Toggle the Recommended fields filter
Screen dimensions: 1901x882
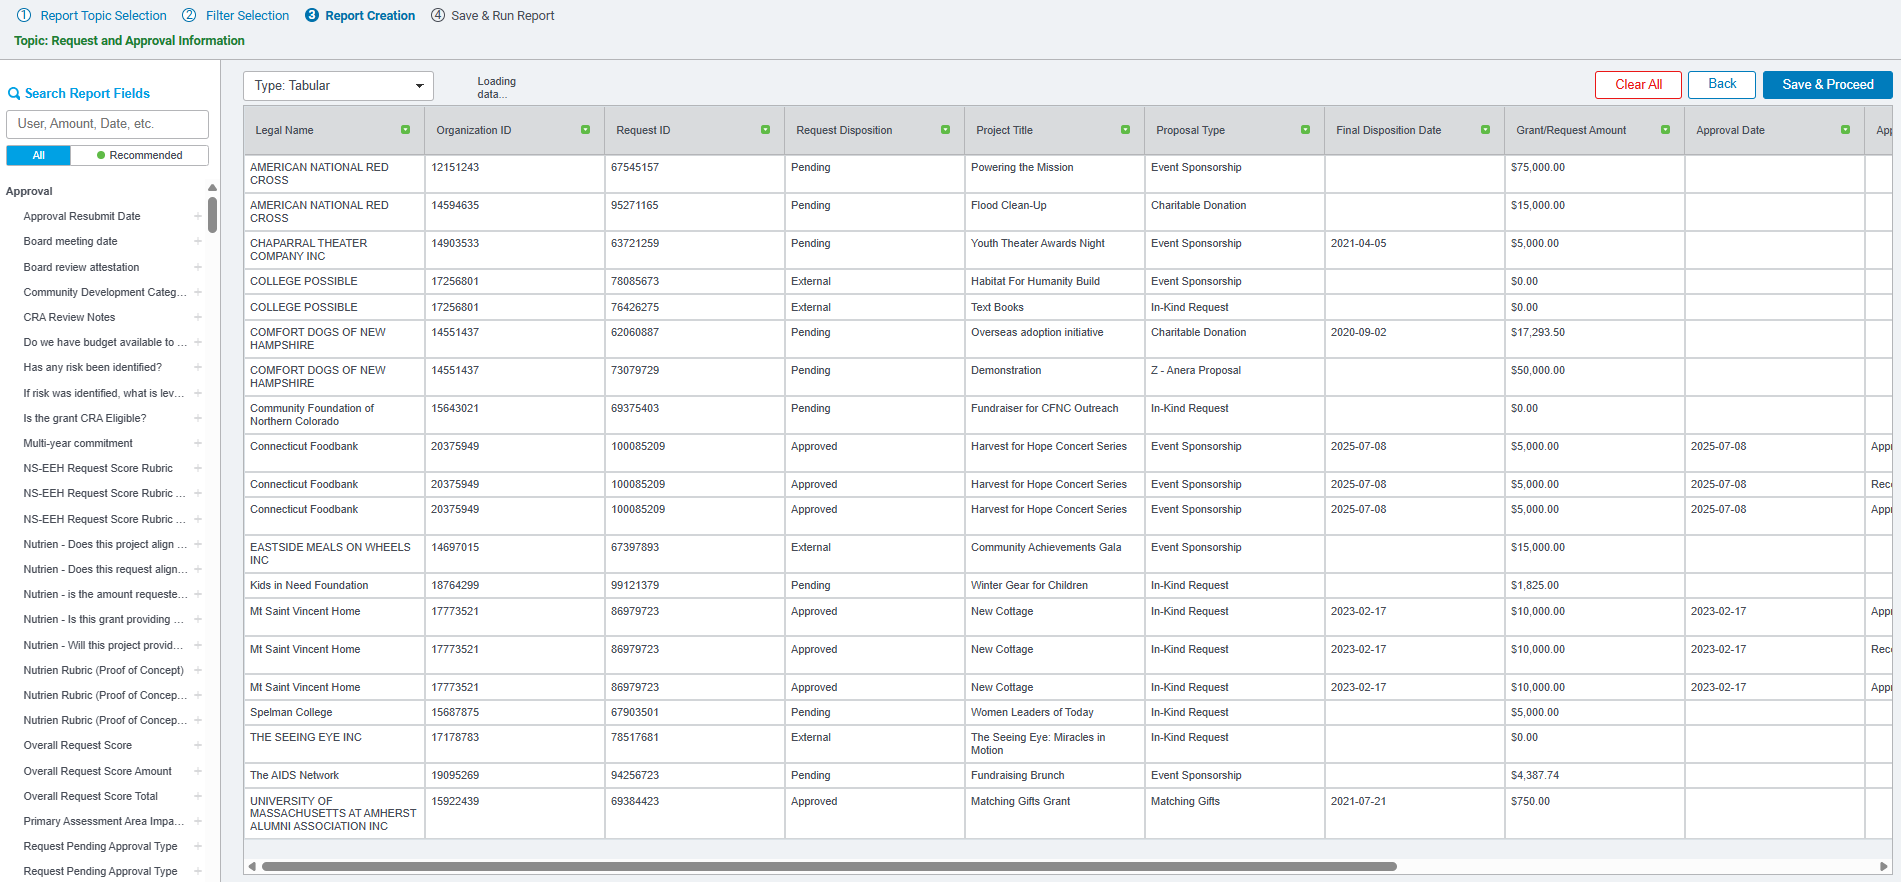(140, 155)
